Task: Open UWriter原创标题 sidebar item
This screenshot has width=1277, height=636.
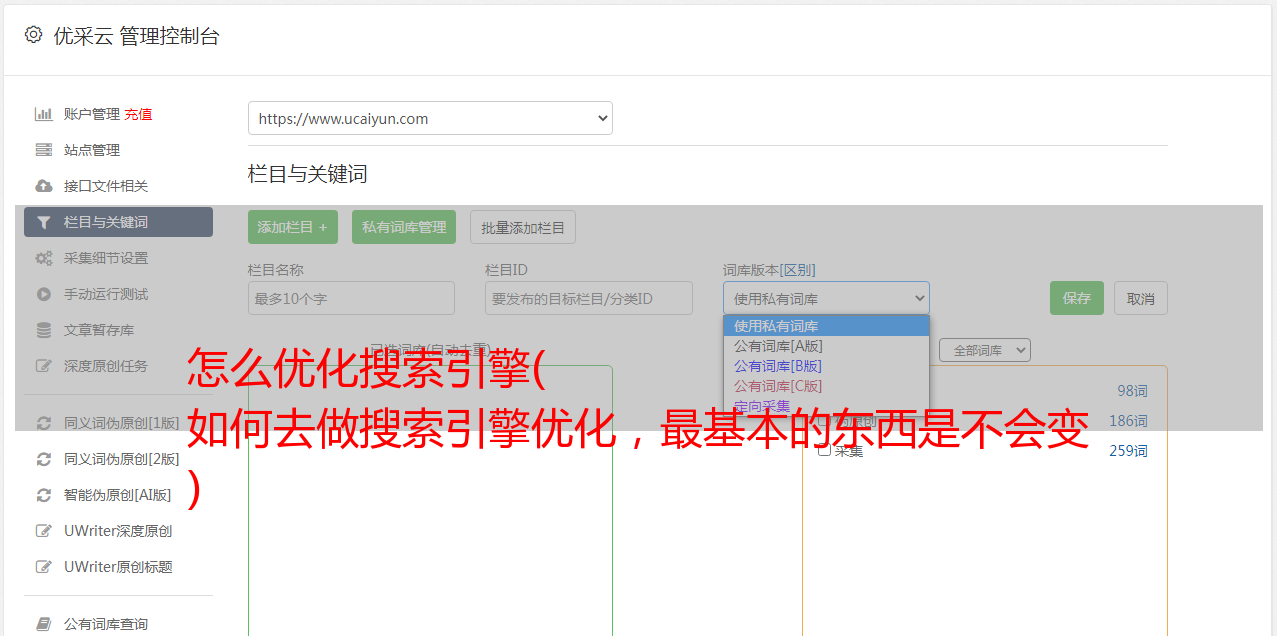Action: pyautogui.click(x=118, y=567)
